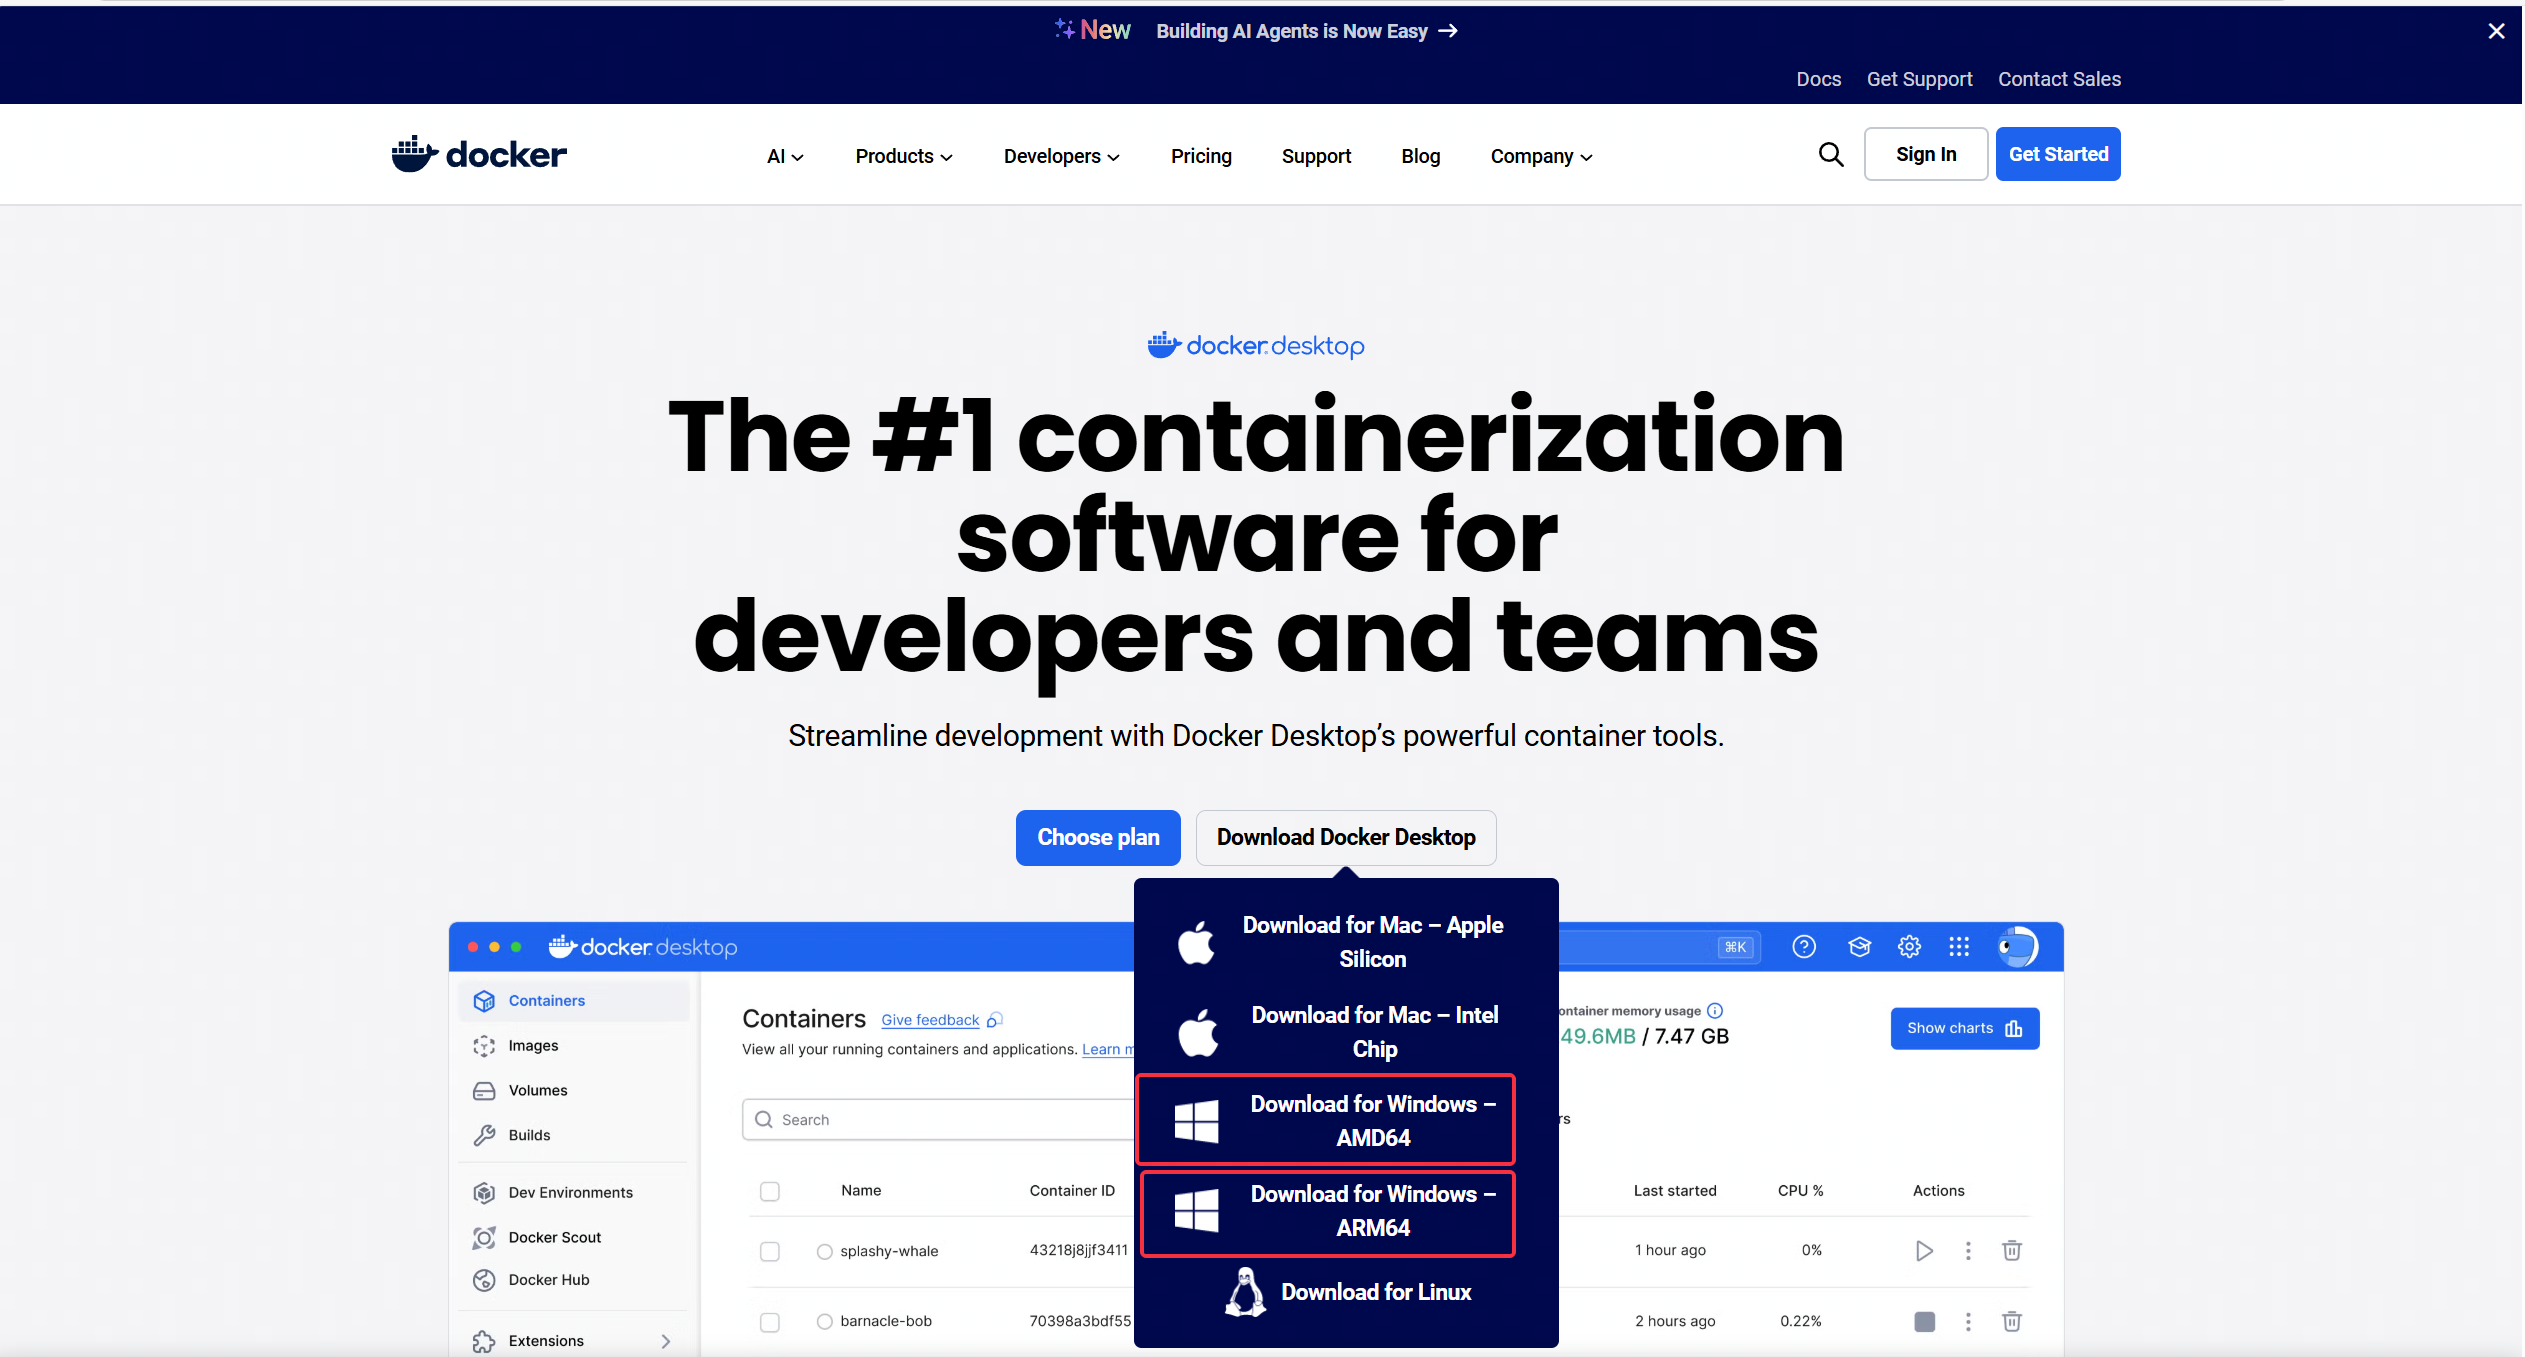Viewport: 2525px width, 1357px height.
Task: Click the Sign In button
Action: point(1925,154)
